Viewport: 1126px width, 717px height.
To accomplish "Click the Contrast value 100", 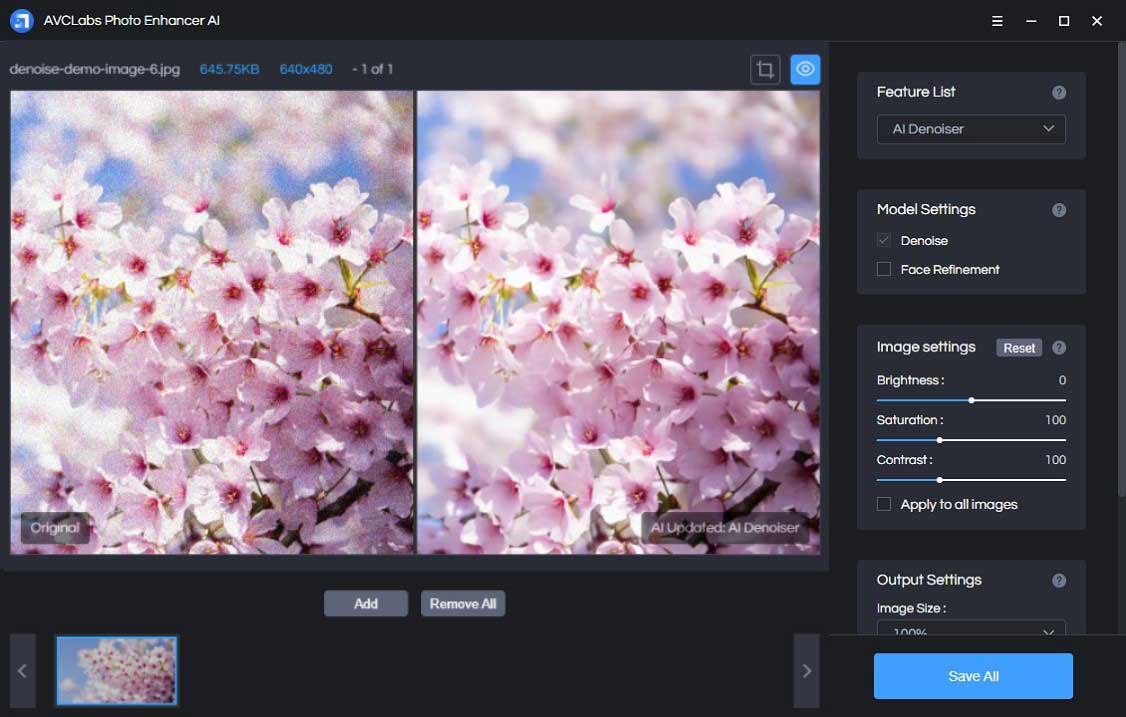I will click(1055, 460).
